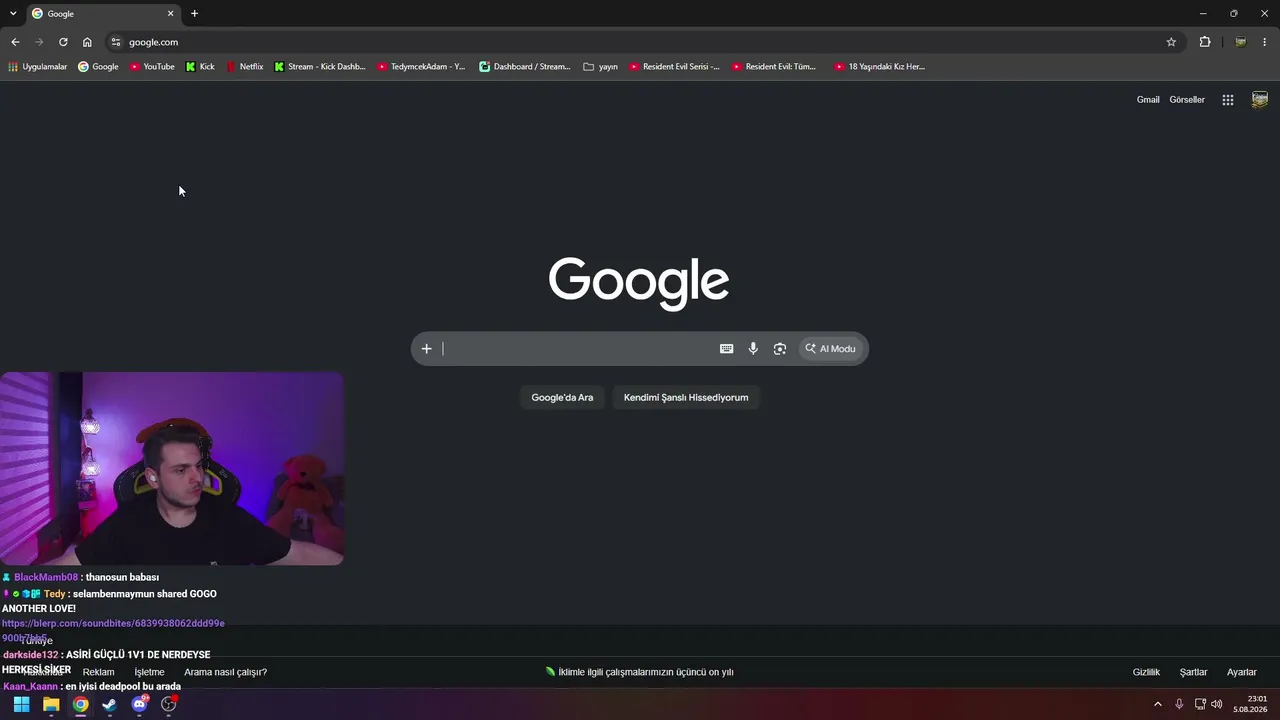Open the Gizlilik privacy link

1146,672
